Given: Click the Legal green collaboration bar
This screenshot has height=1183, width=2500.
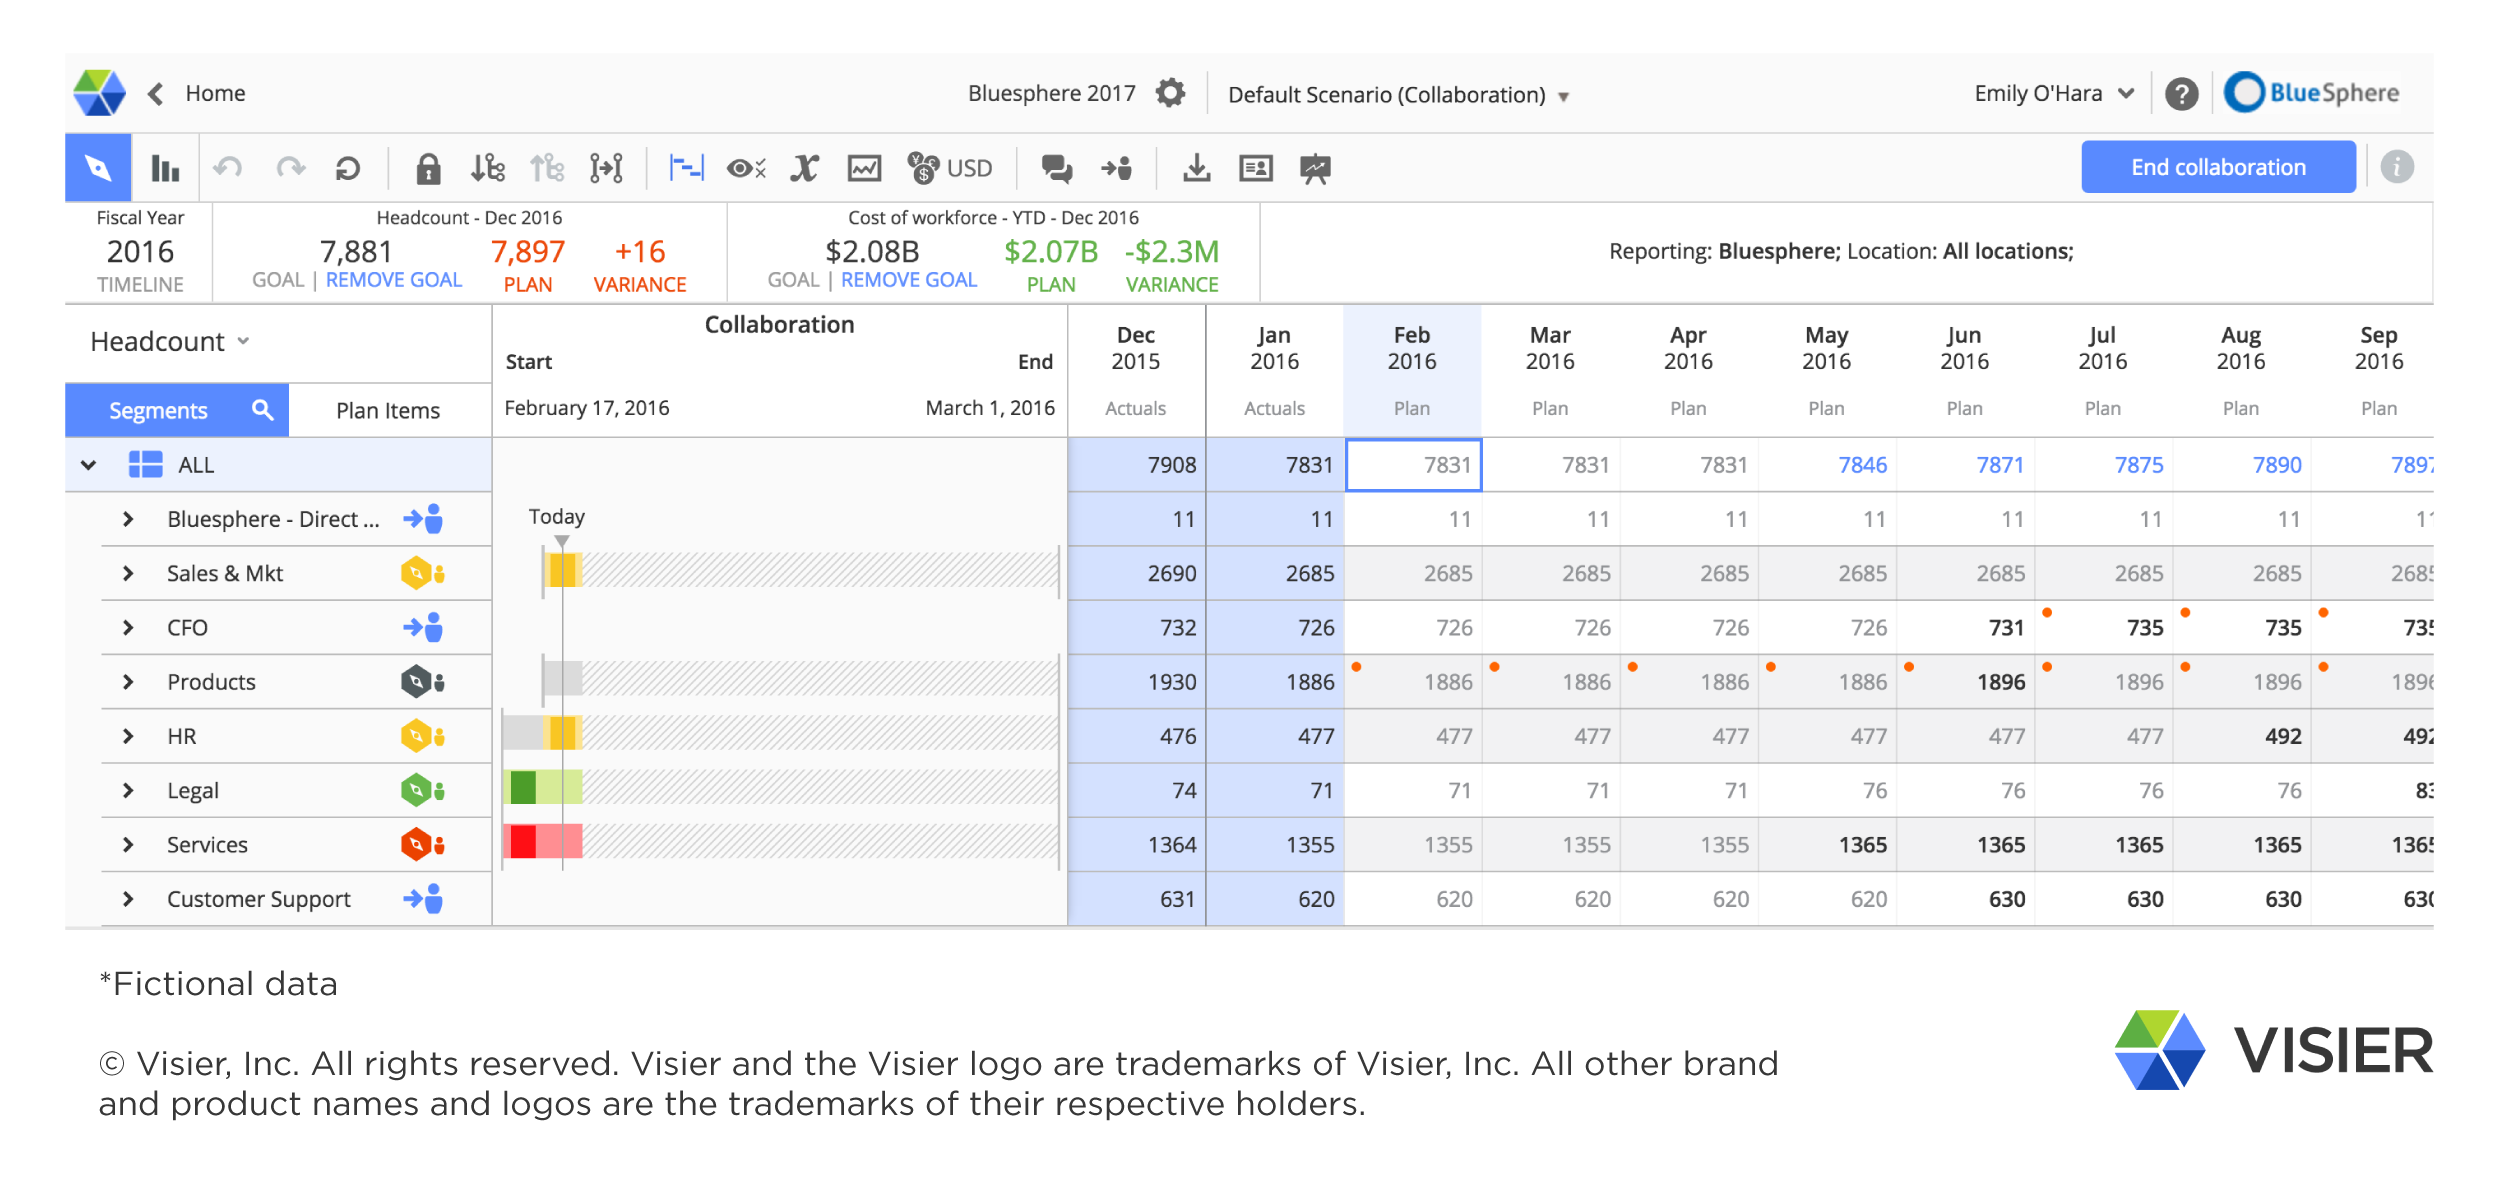Looking at the screenshot, I should (542, 788).
